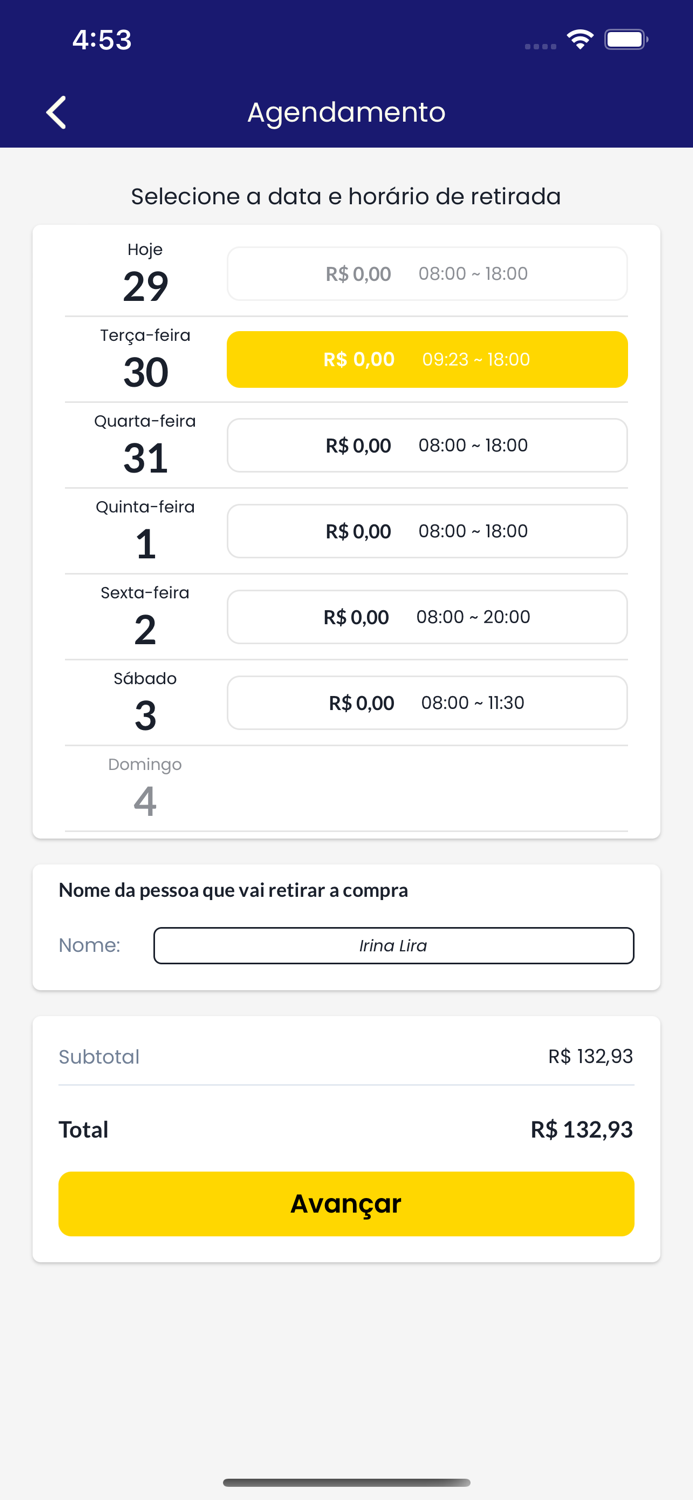
Task: Tap the battery indicator icon
Action: [626, 40]
